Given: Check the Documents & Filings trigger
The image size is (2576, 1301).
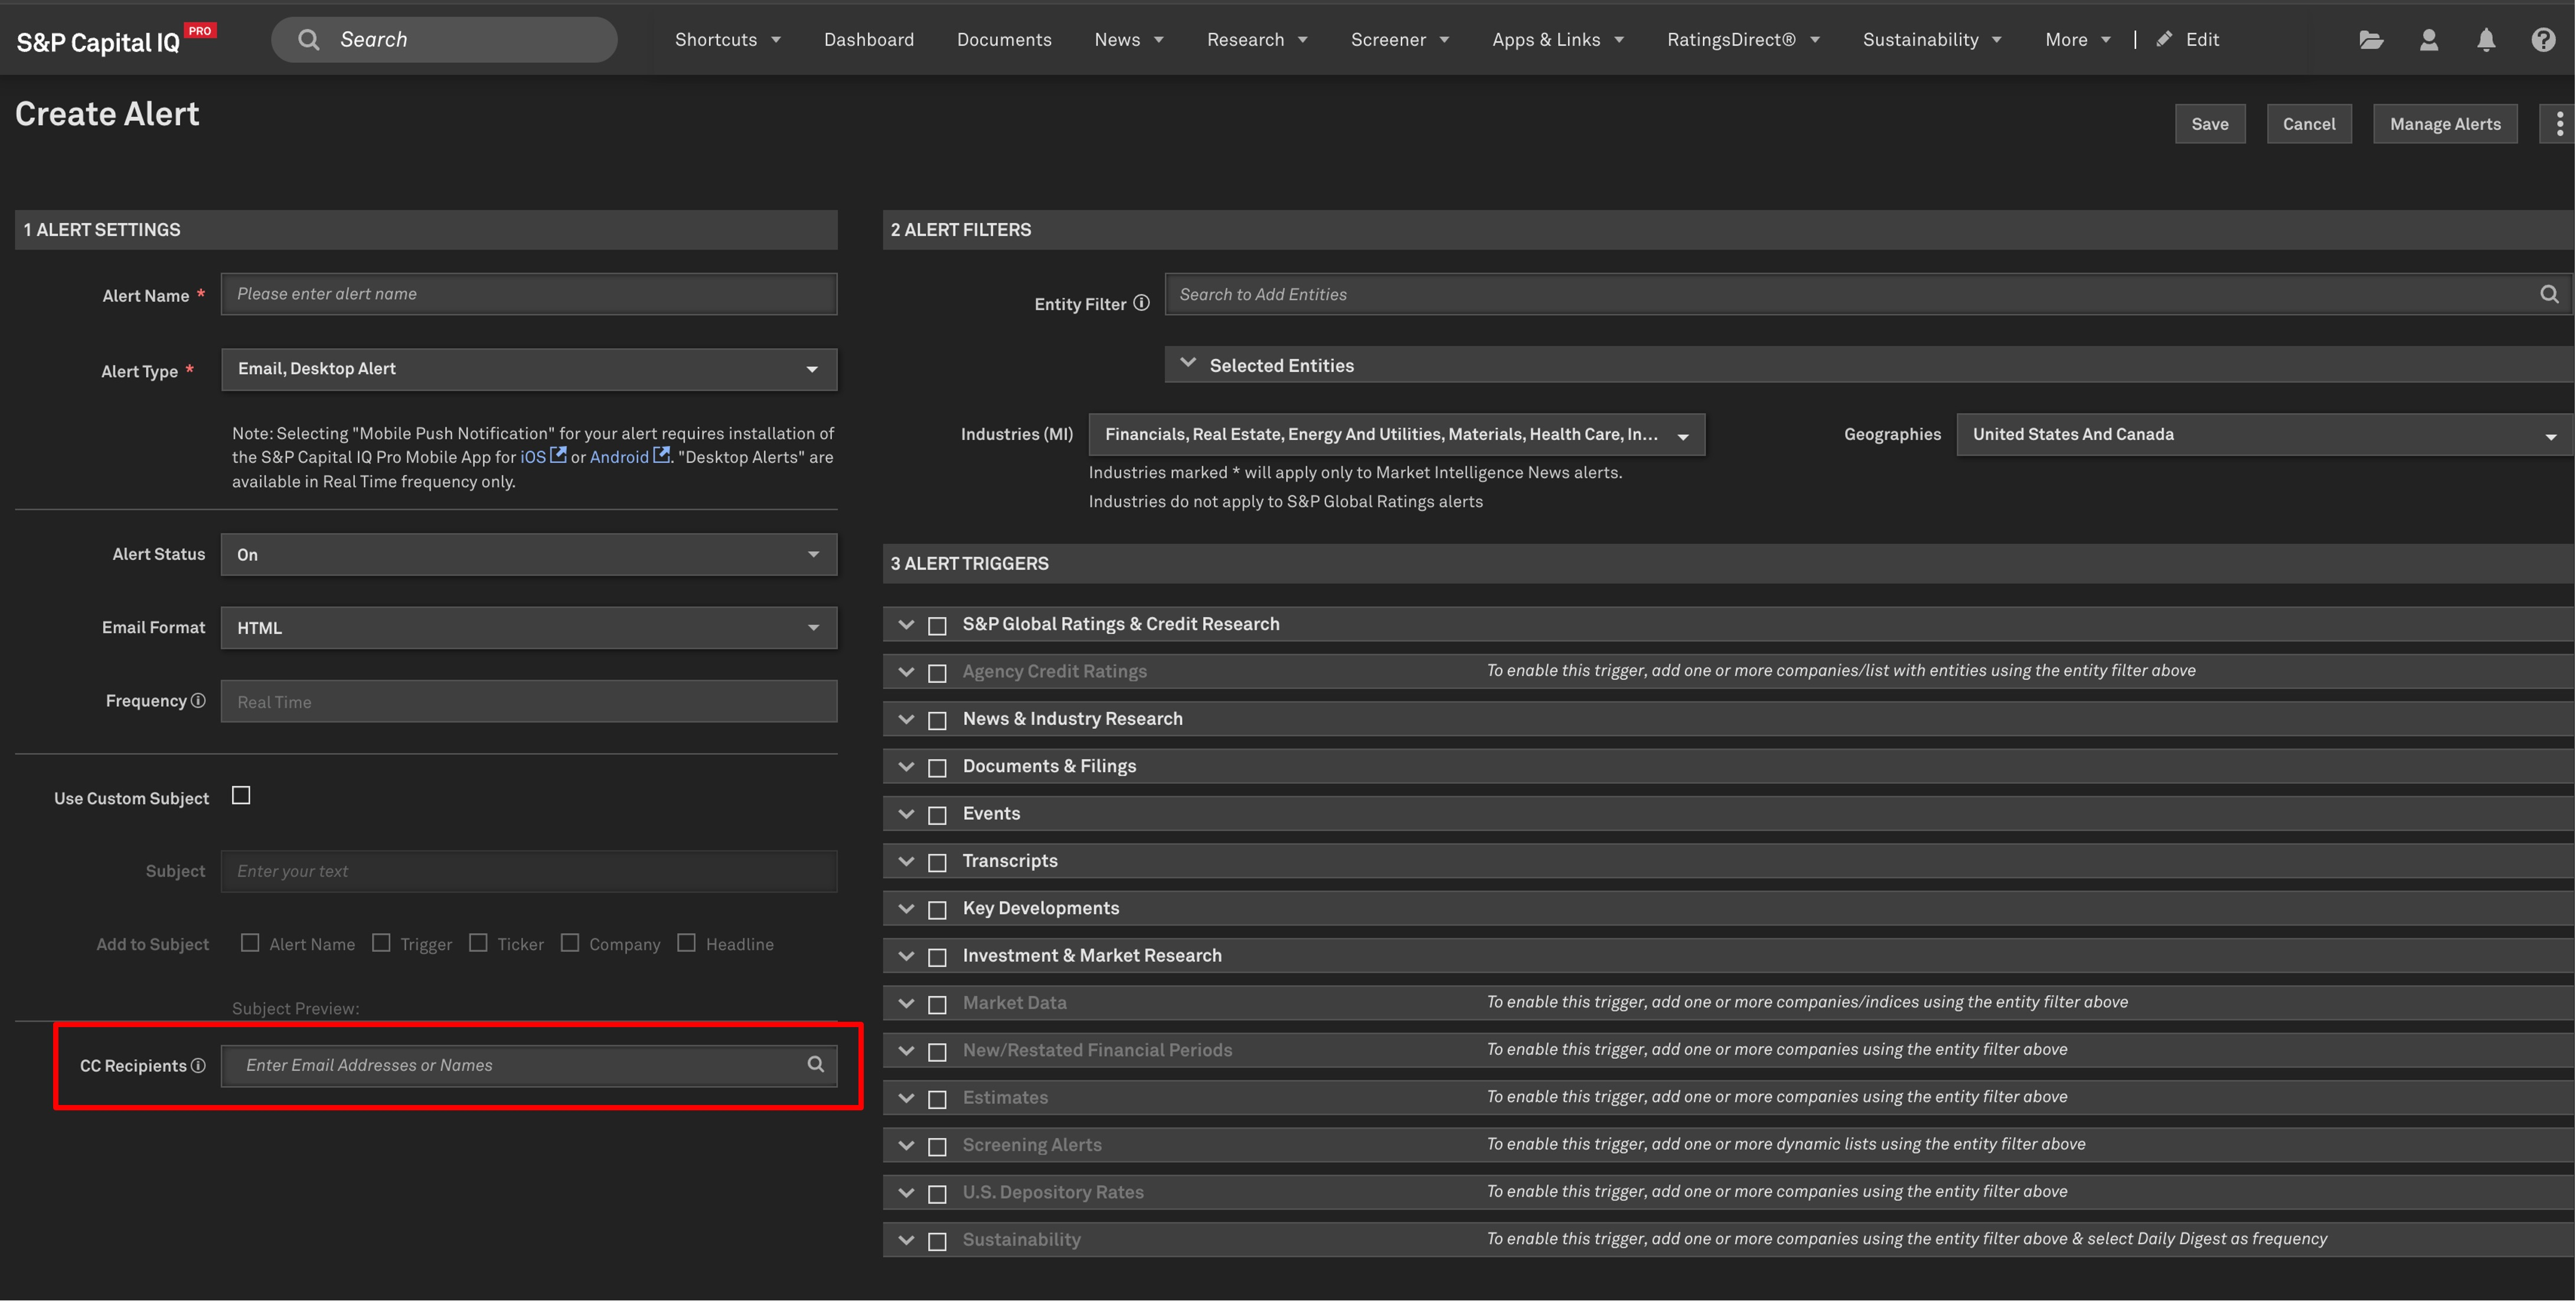Looking at the screenshot, I should (937, 768).
